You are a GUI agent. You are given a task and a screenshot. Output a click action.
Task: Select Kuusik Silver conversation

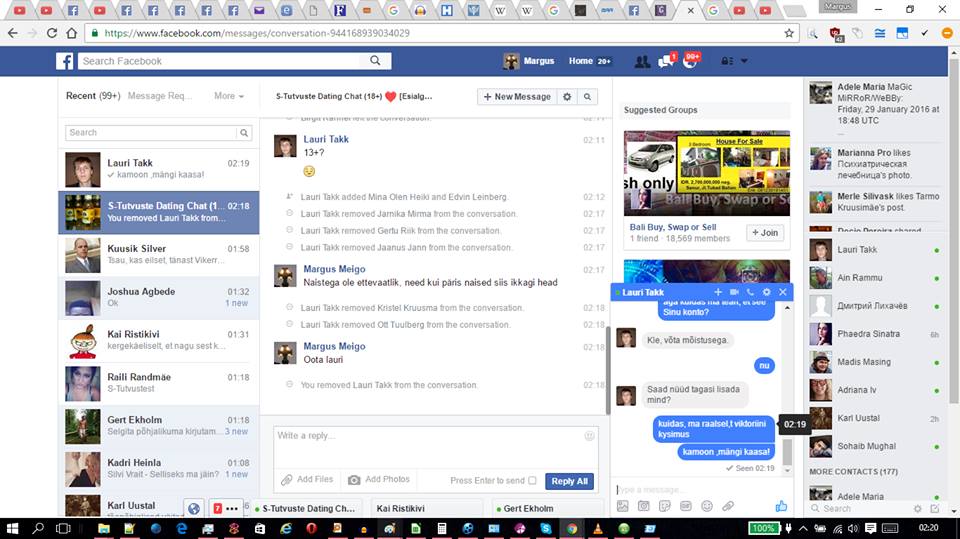pos(159,255)
